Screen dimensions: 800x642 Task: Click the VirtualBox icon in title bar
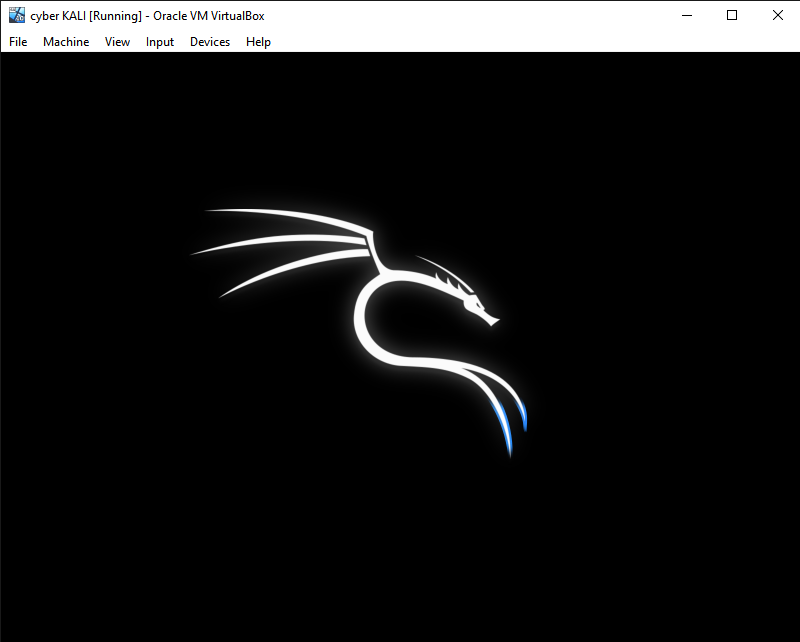(17, 15)
